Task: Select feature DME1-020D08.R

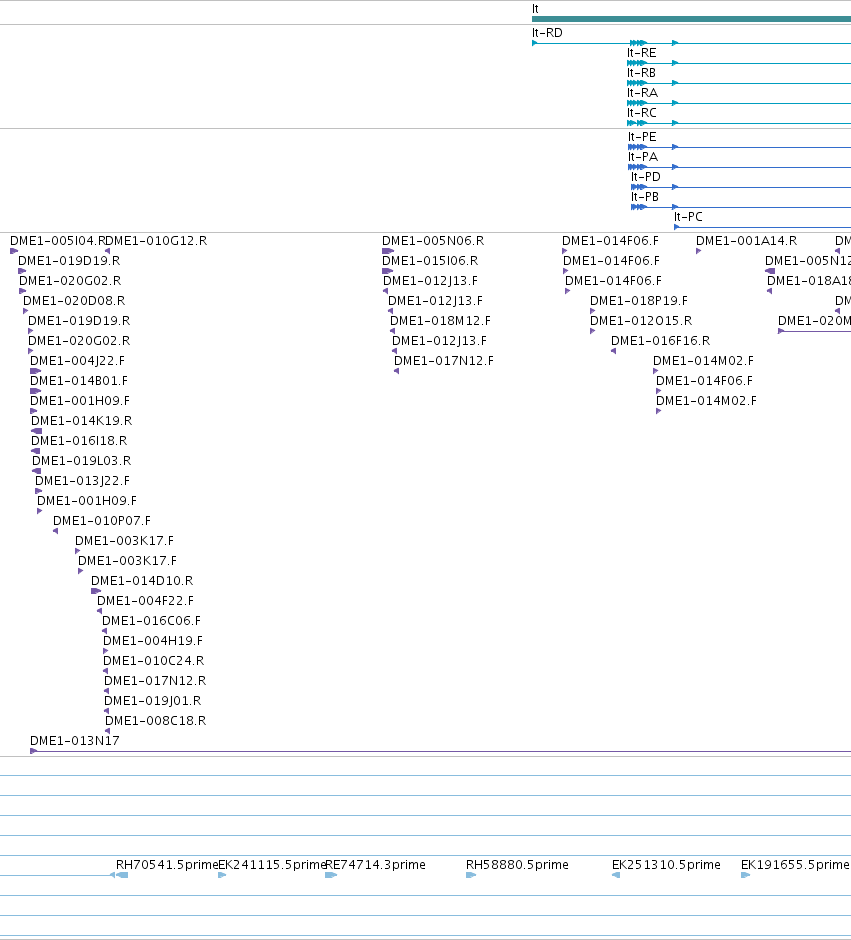Action: (74, 301)
